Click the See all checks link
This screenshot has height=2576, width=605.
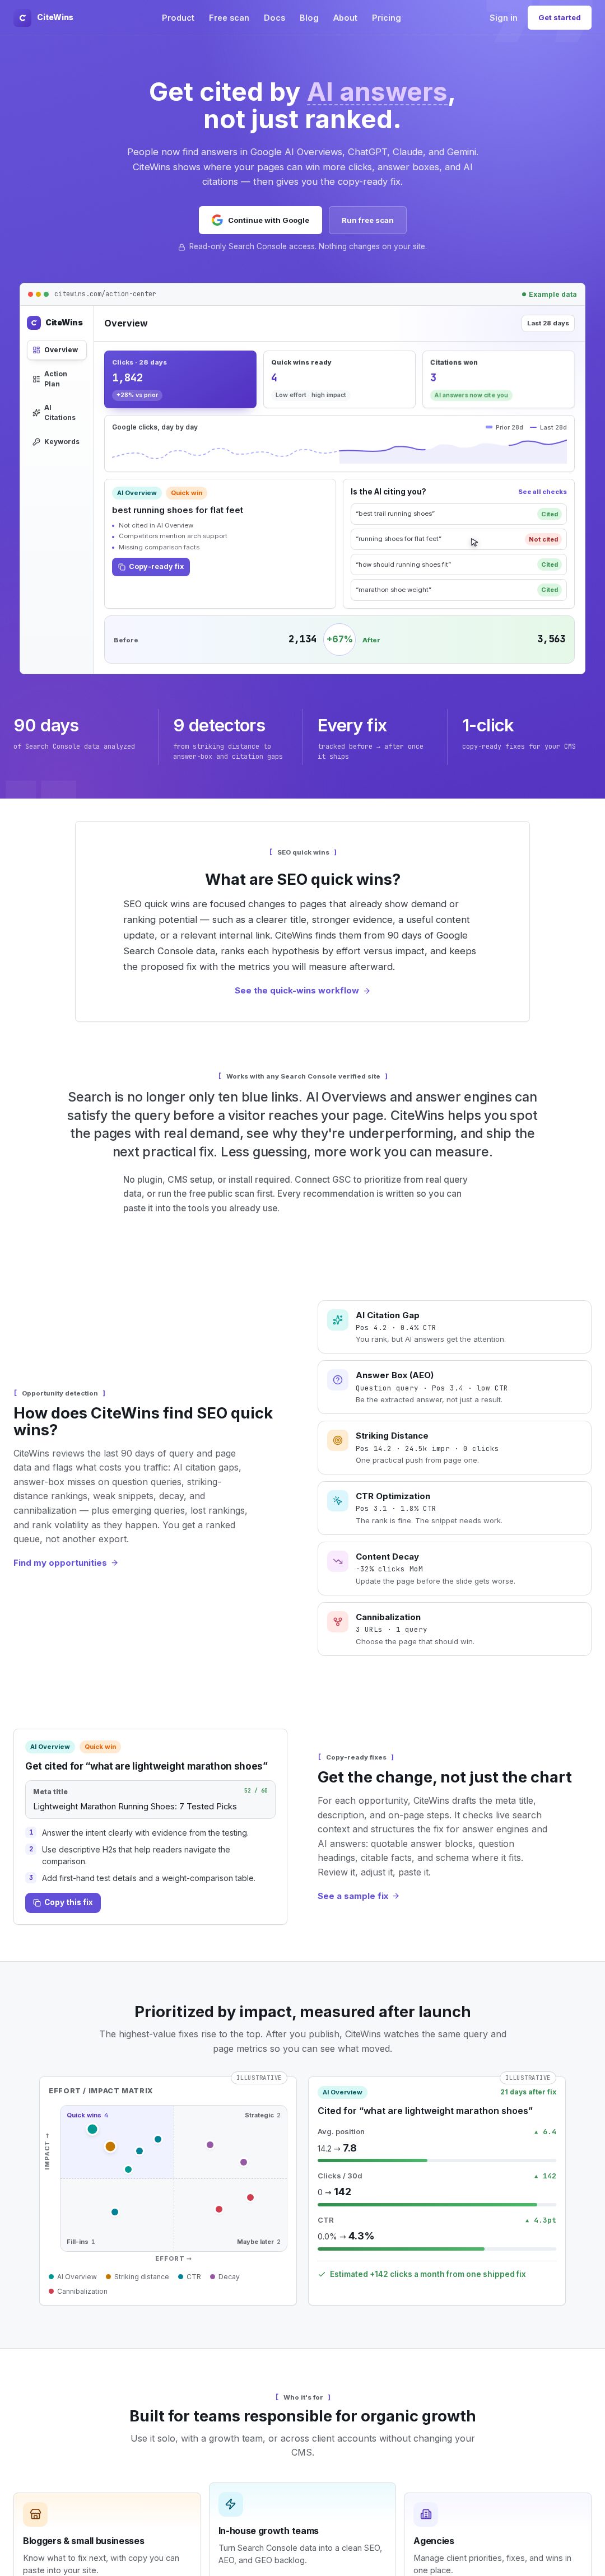542,492
